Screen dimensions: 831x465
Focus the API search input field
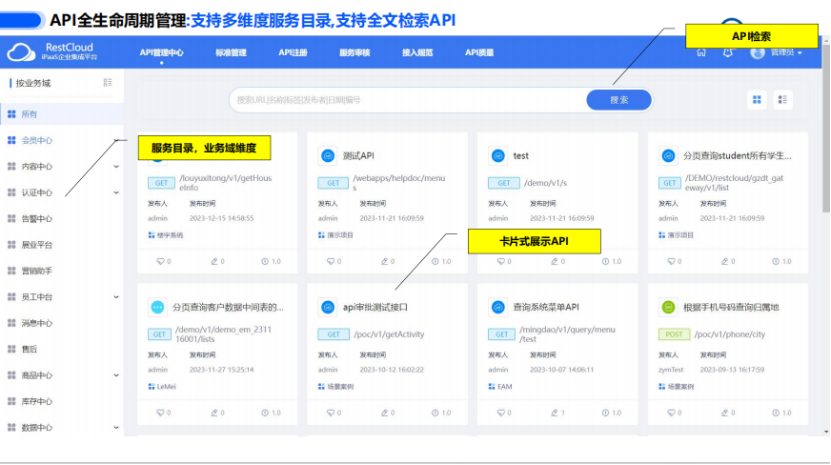(x=405, y=100)
